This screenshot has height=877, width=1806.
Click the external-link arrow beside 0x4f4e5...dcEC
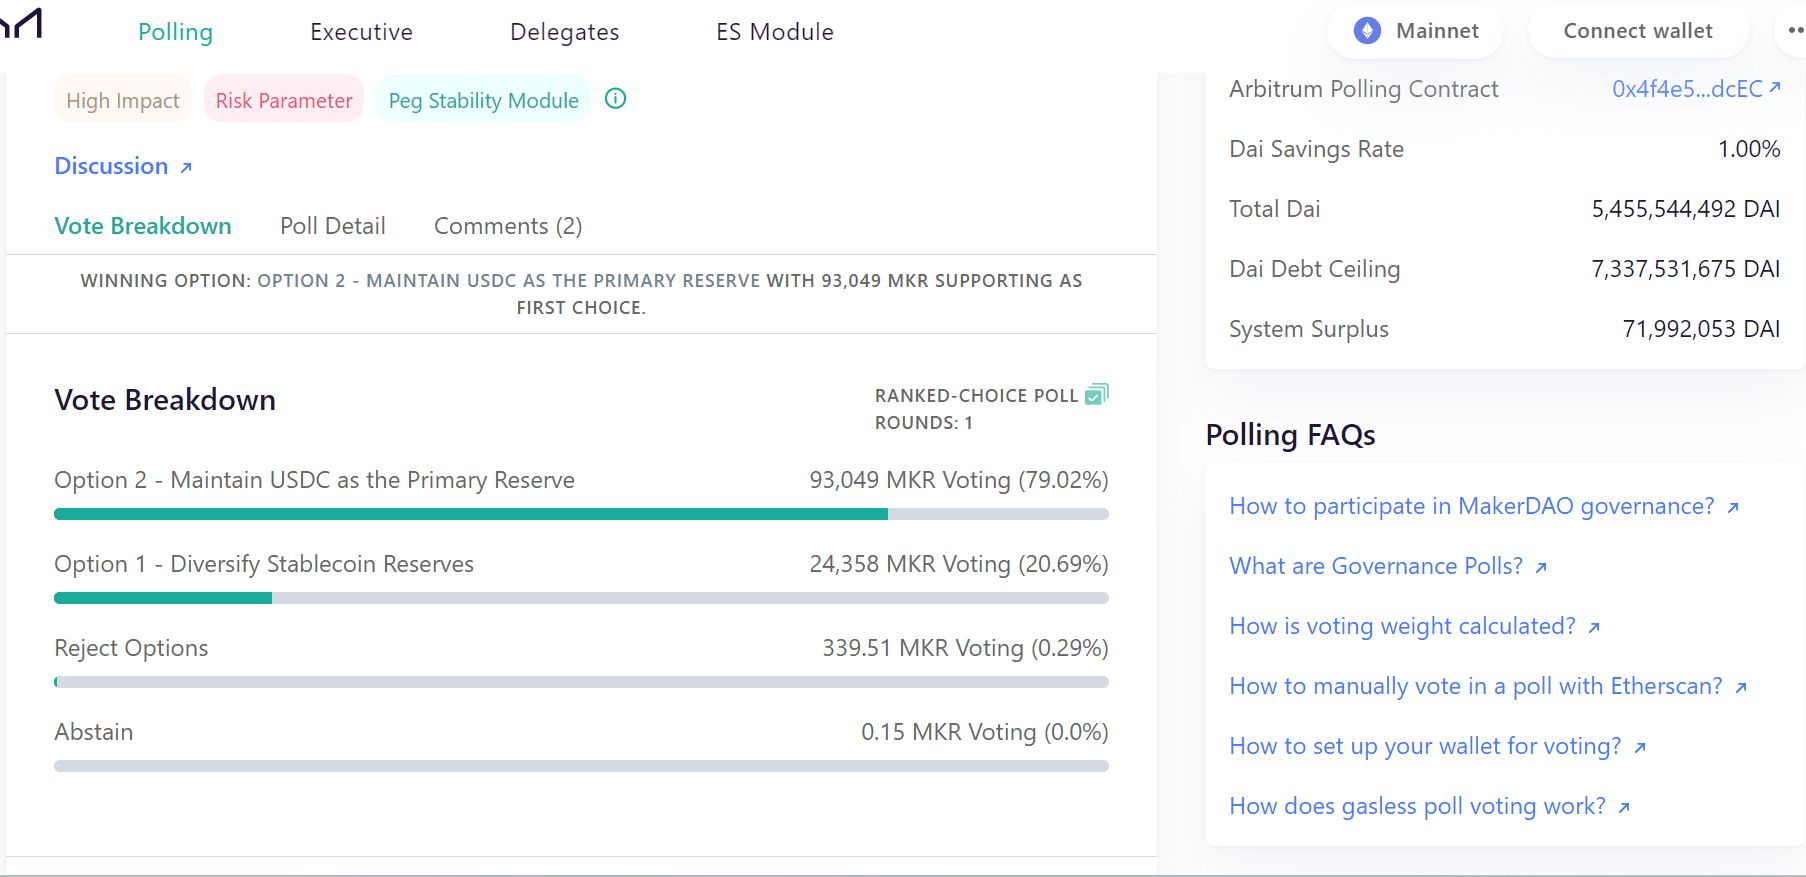click(1775, 88)
